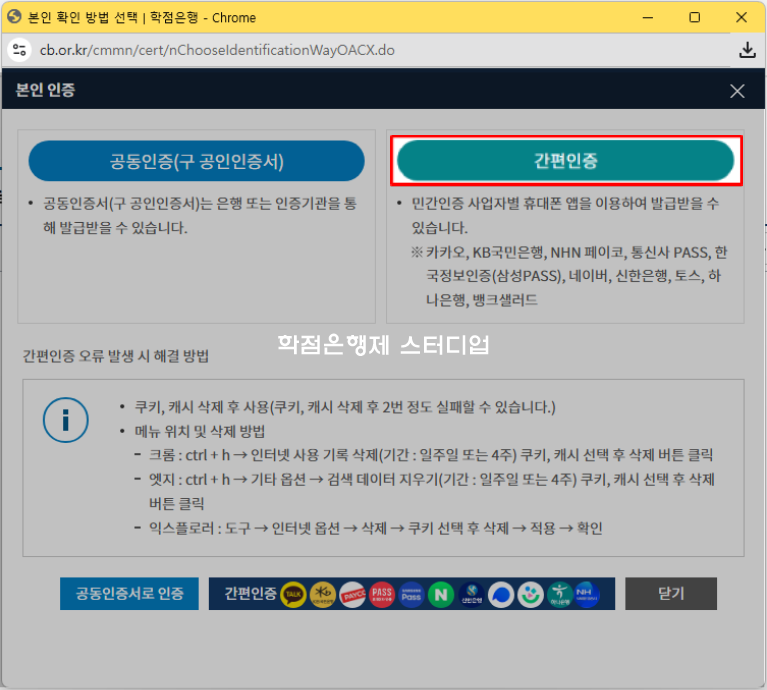Click the red PASS icon in the 간편인증 bar
Viewport: 767px width, 690px height.
point(382,595)
